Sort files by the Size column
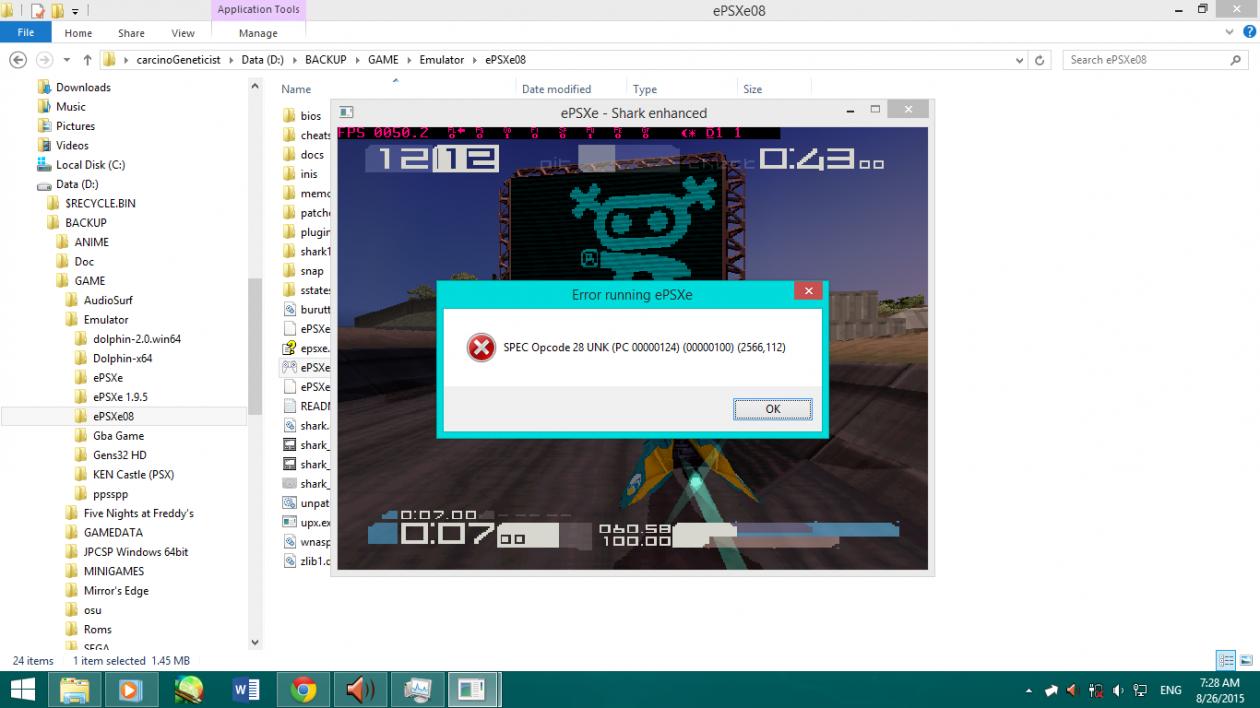Image resolution: width=1260 pixels, height=708 pixels. (753, 89)
